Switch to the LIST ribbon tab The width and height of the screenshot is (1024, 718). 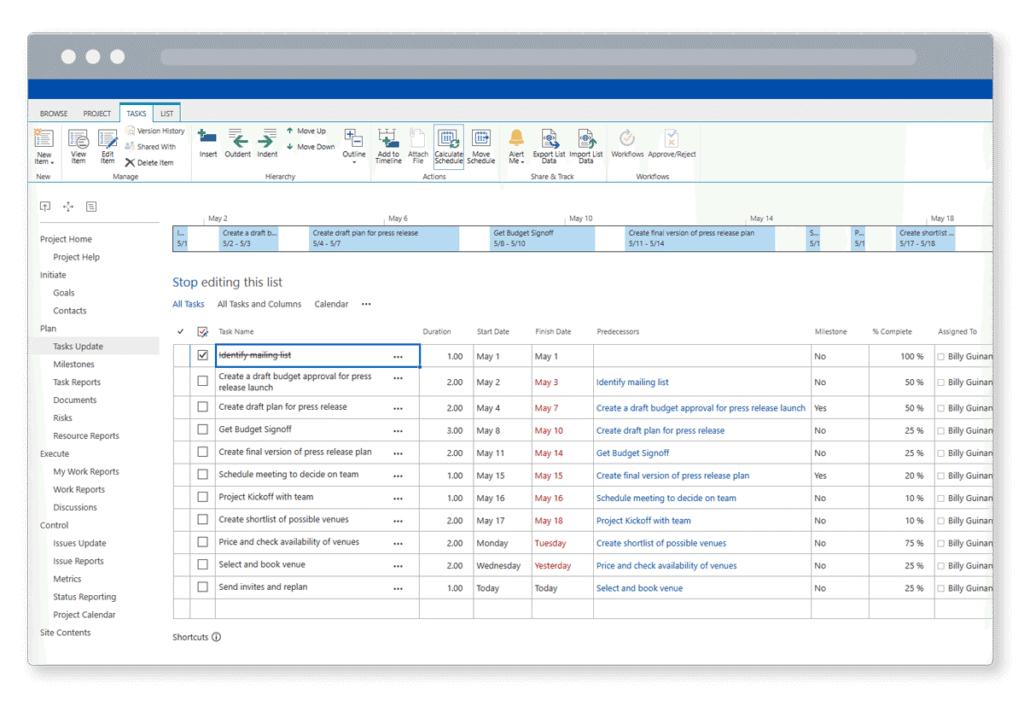[167, 113]
